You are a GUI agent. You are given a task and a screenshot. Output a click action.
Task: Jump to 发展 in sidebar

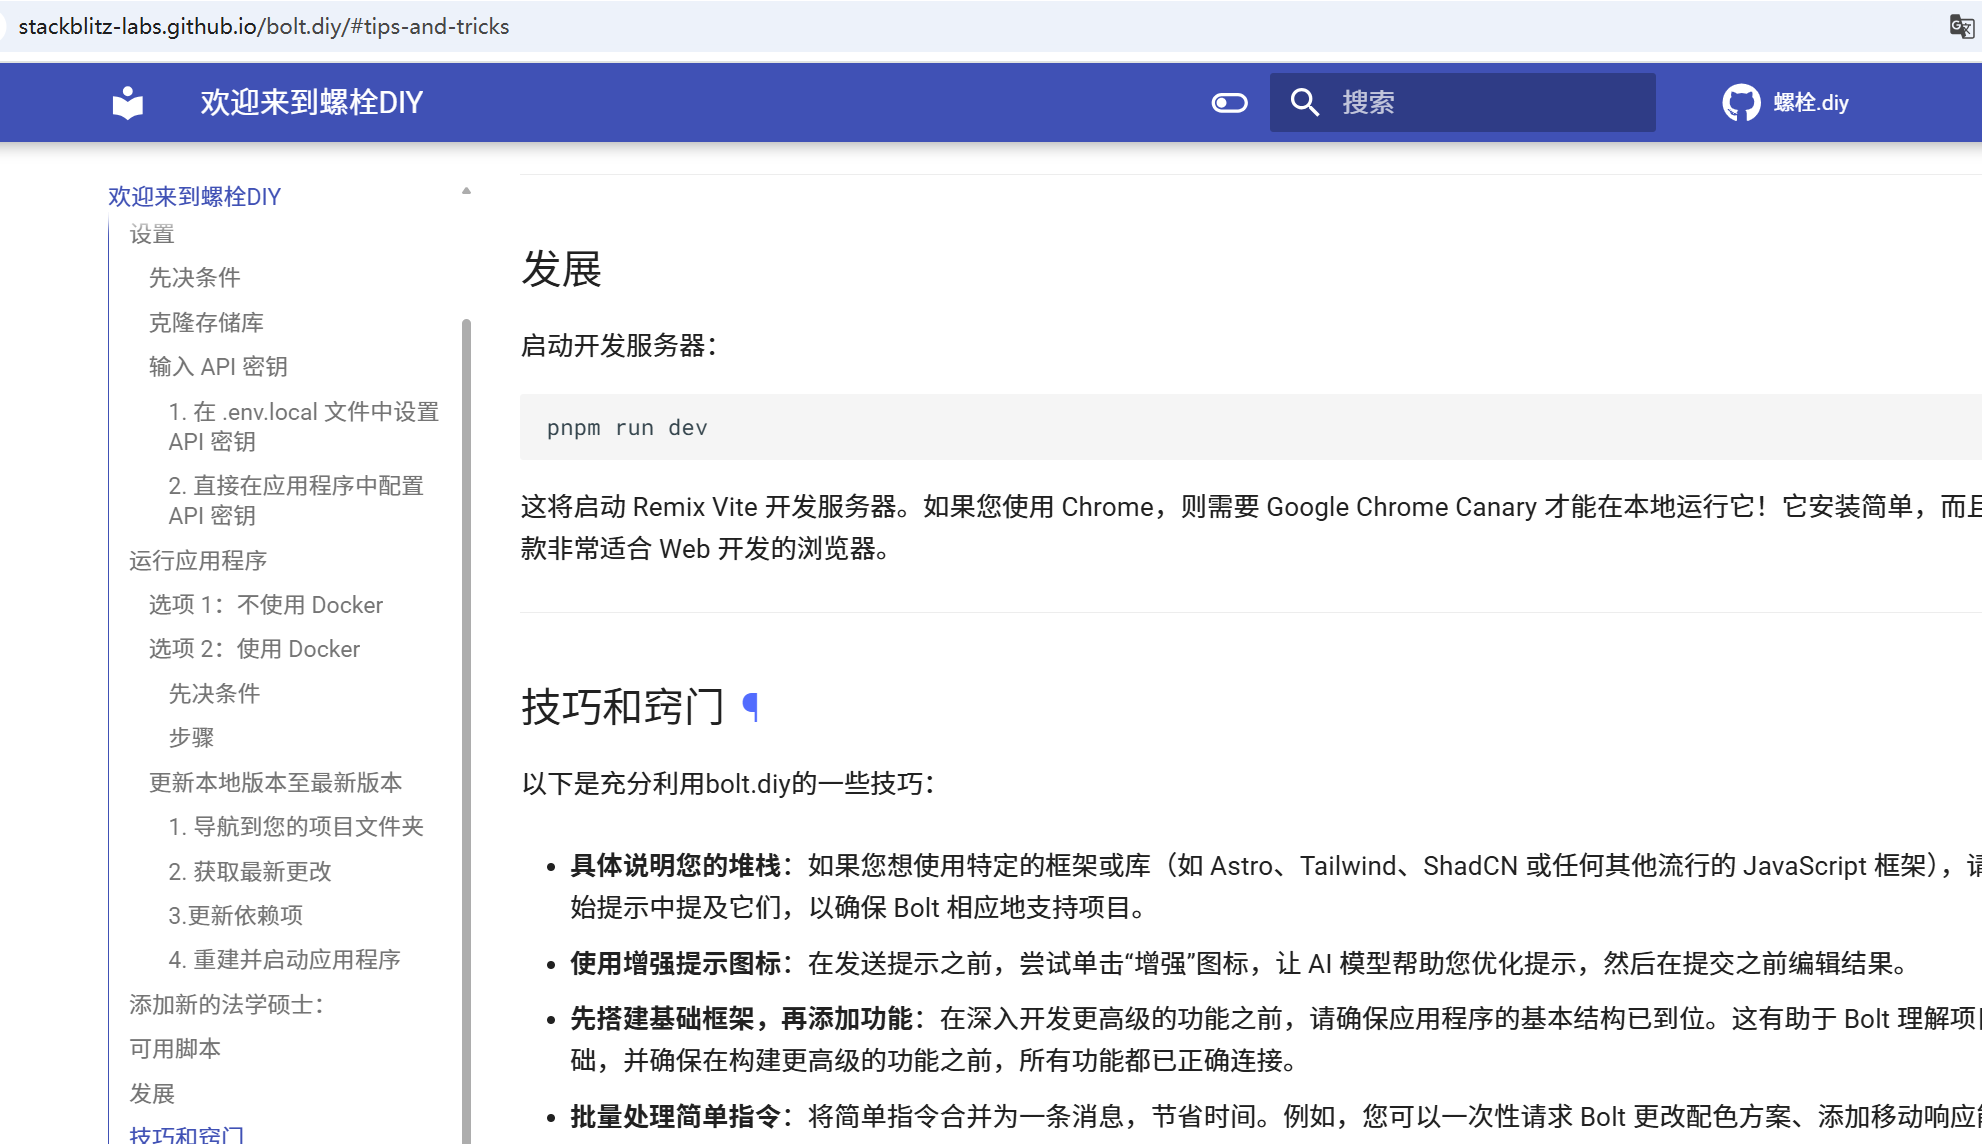[x=152, y=1093]
